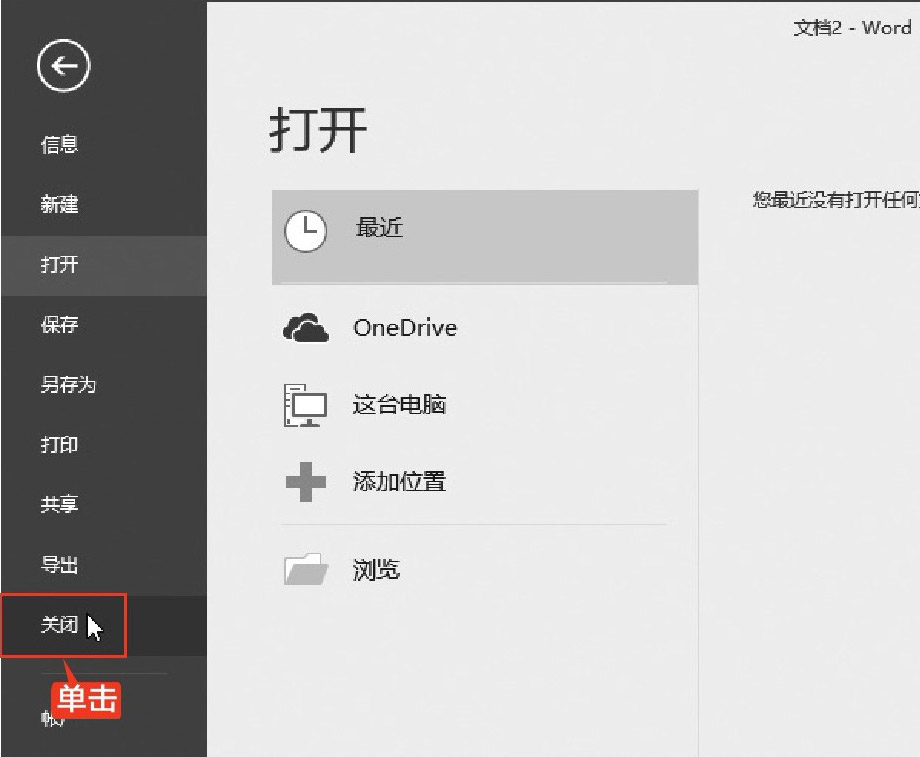Click the plus icon for 添加位置
Image resolution: width=920 pixels, height=757 pixels.
(306, 482)
